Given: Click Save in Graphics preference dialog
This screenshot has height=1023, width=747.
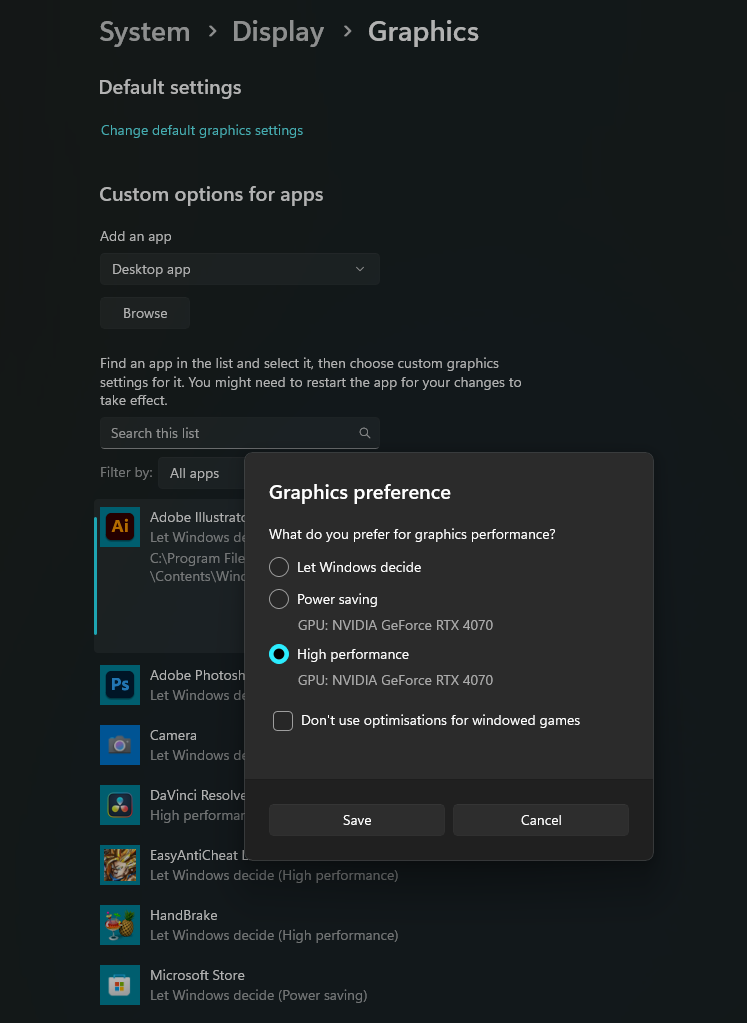Looking at the screenshot, I should tap(357, 820).
